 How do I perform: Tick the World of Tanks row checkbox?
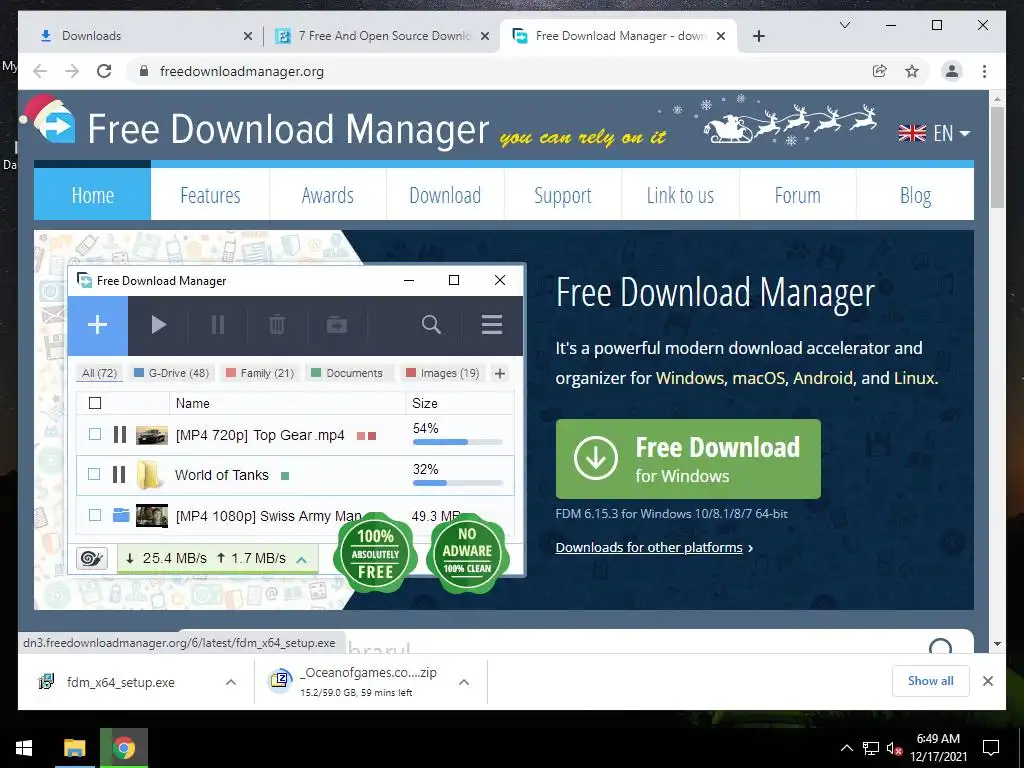(x=94, y=474)
